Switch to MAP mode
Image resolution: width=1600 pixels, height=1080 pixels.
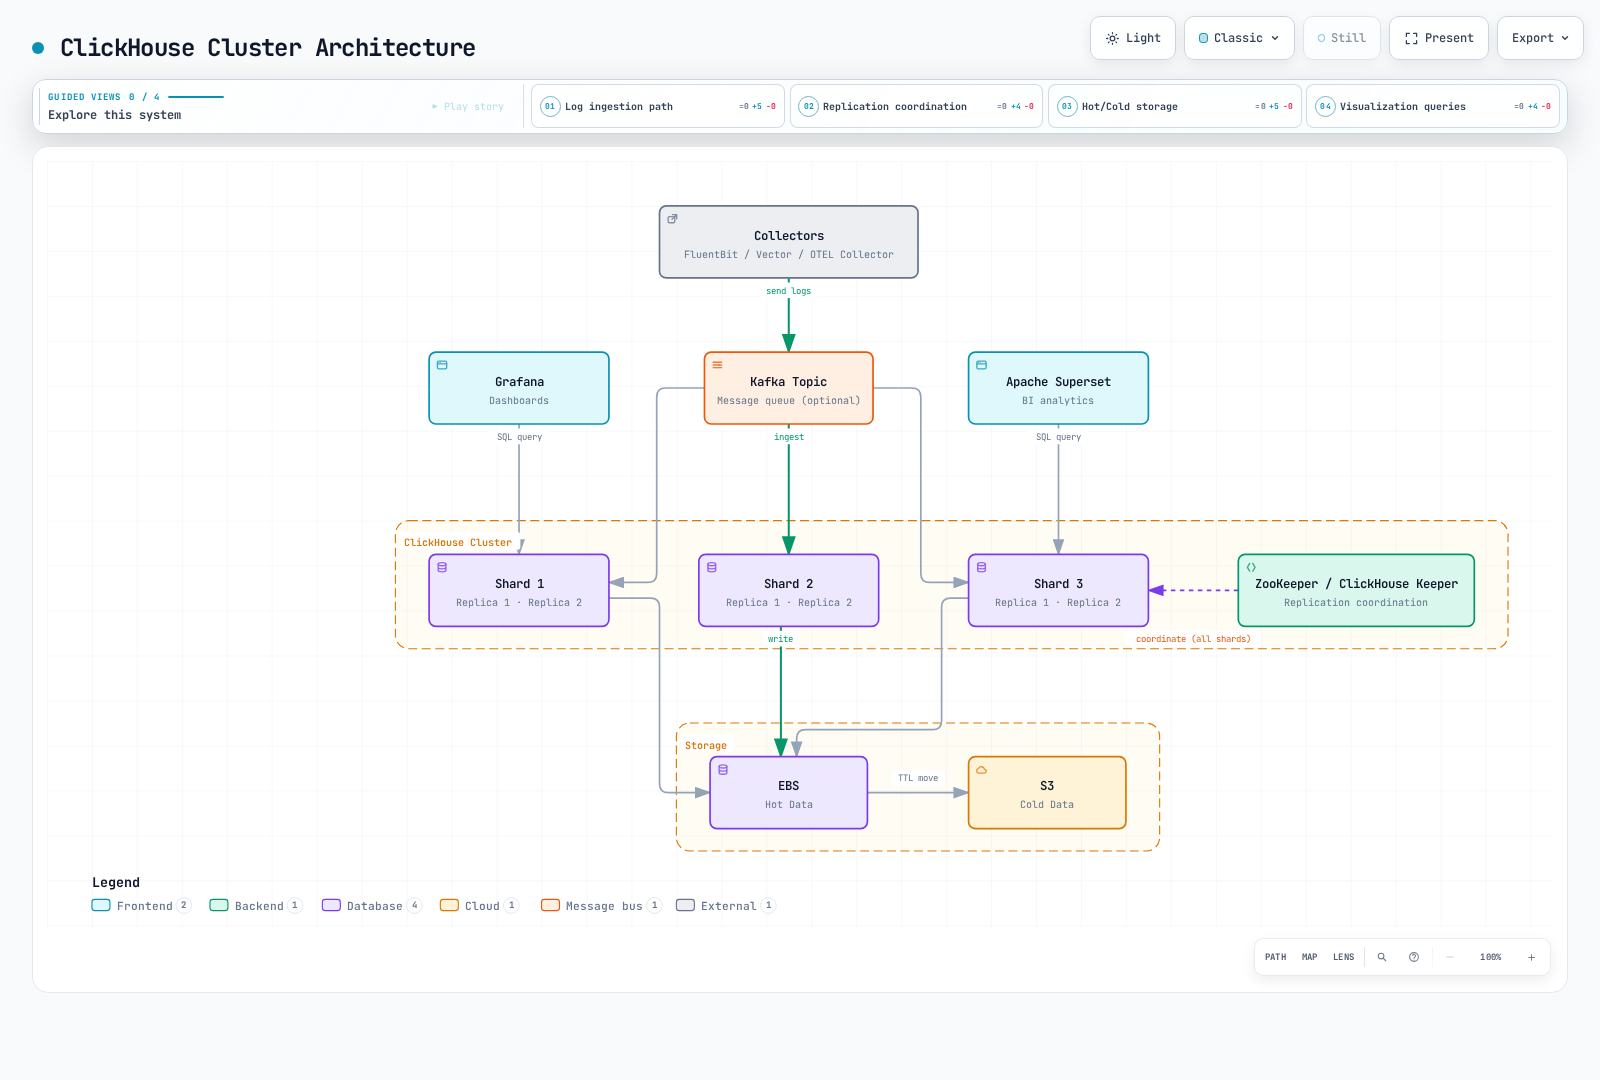click(x=1310, y=957)
